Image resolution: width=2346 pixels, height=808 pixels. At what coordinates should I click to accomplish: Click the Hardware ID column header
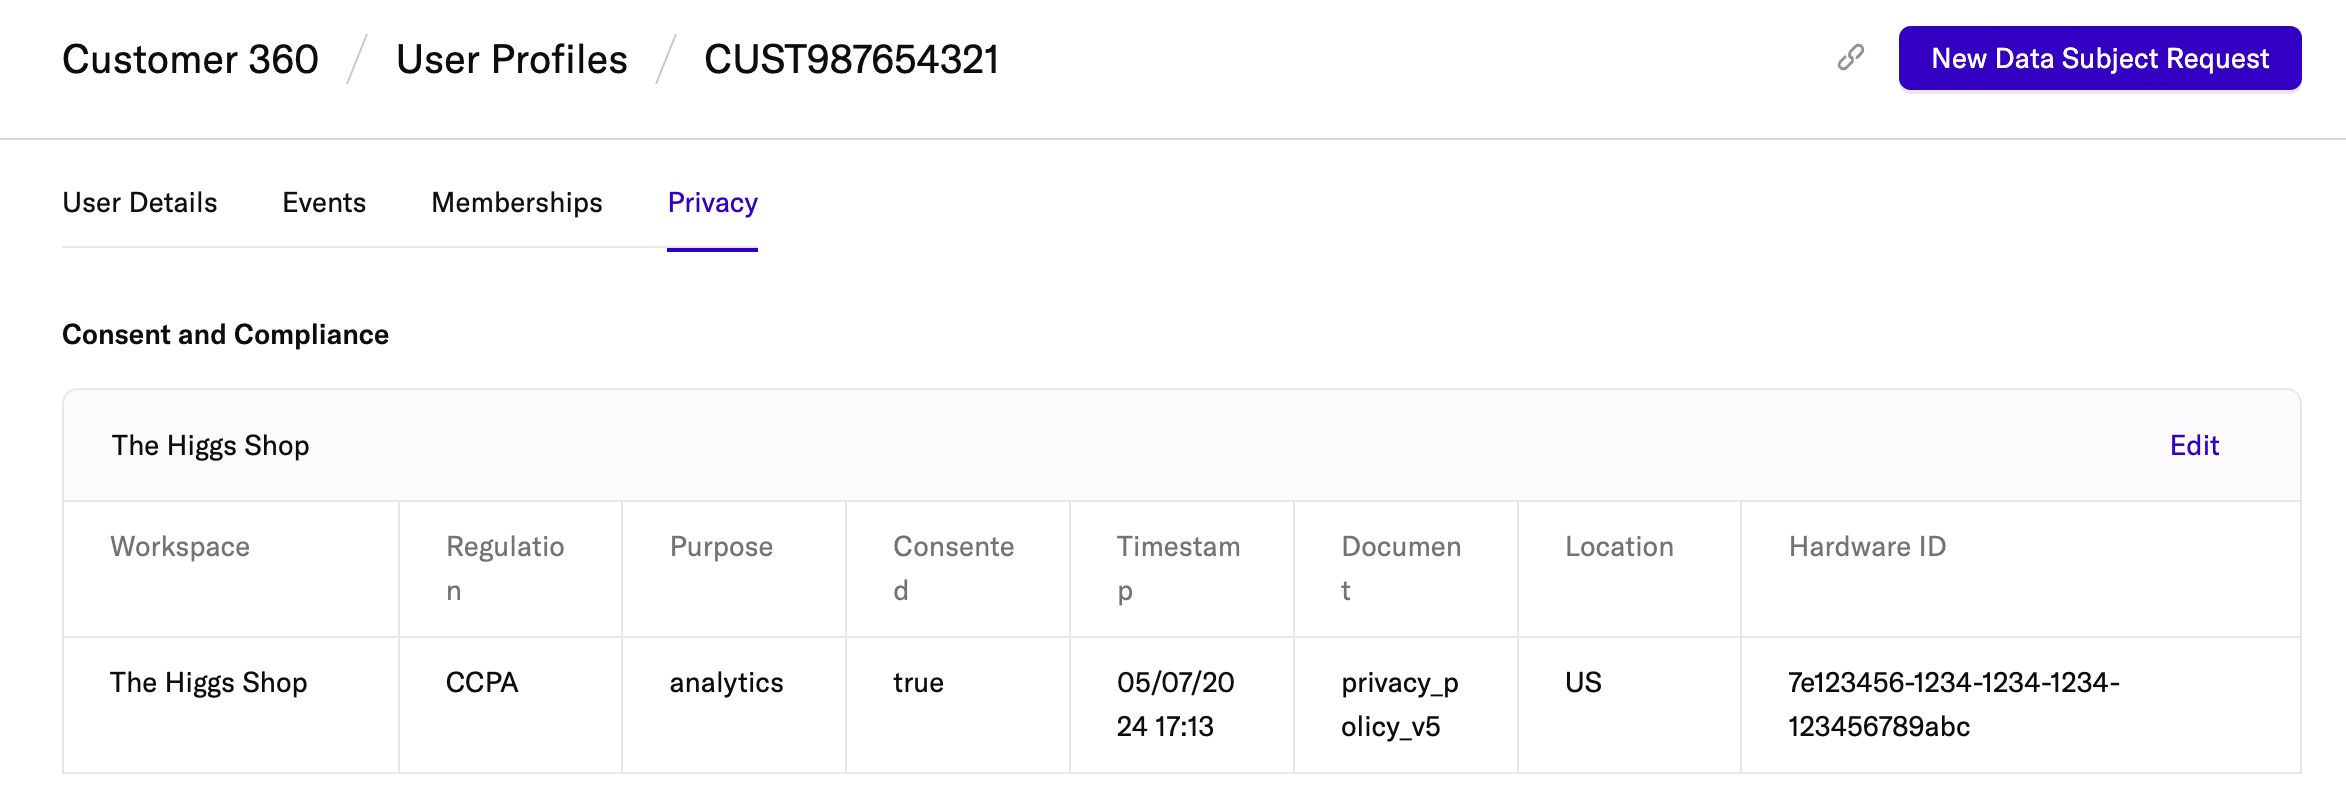click(1867, 547)
